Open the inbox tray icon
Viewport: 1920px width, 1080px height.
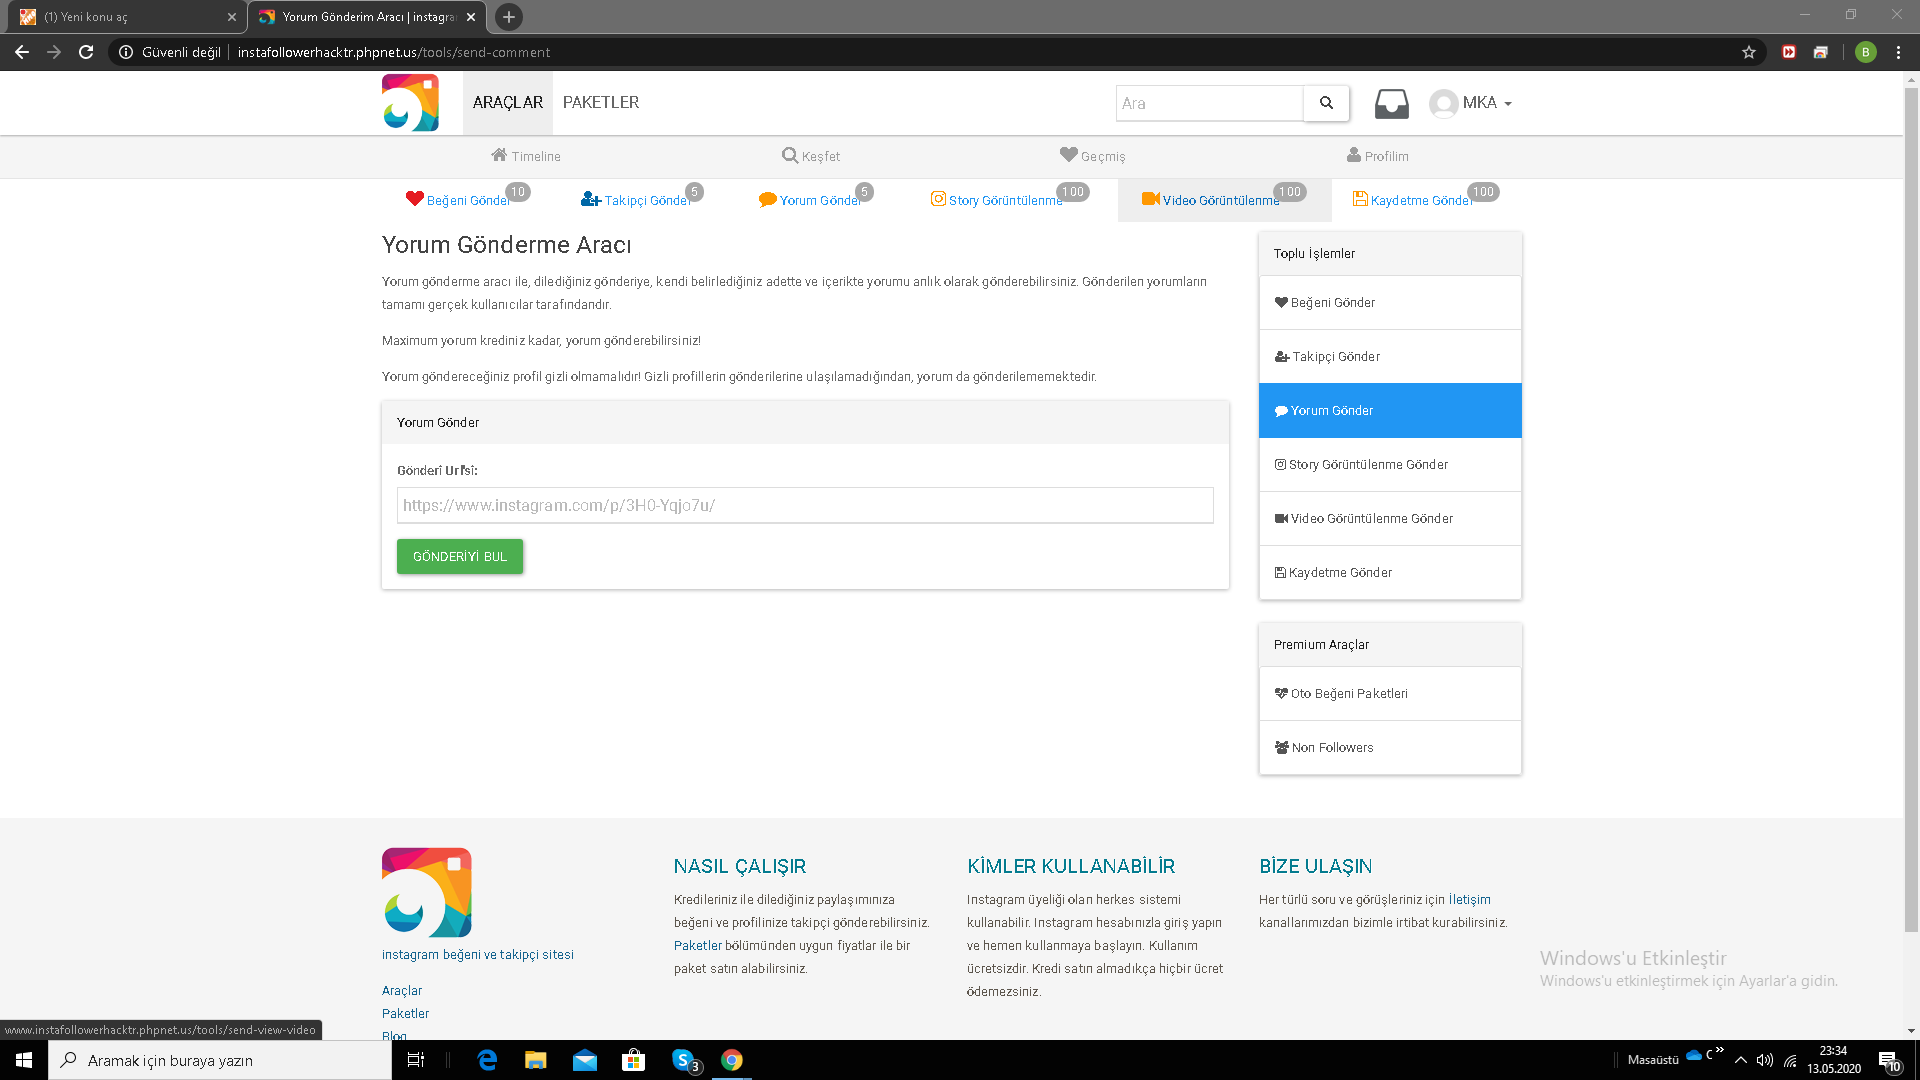pos(1391,103)
